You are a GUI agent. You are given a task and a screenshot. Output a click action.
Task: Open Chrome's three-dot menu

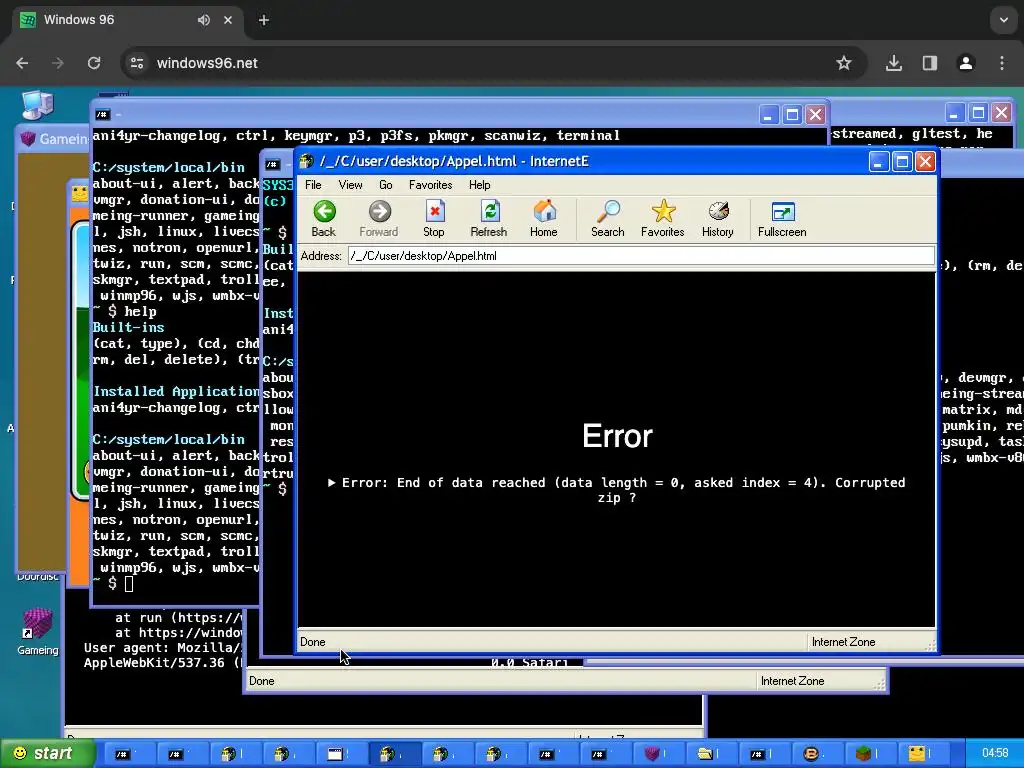[x=1002, y=63]
